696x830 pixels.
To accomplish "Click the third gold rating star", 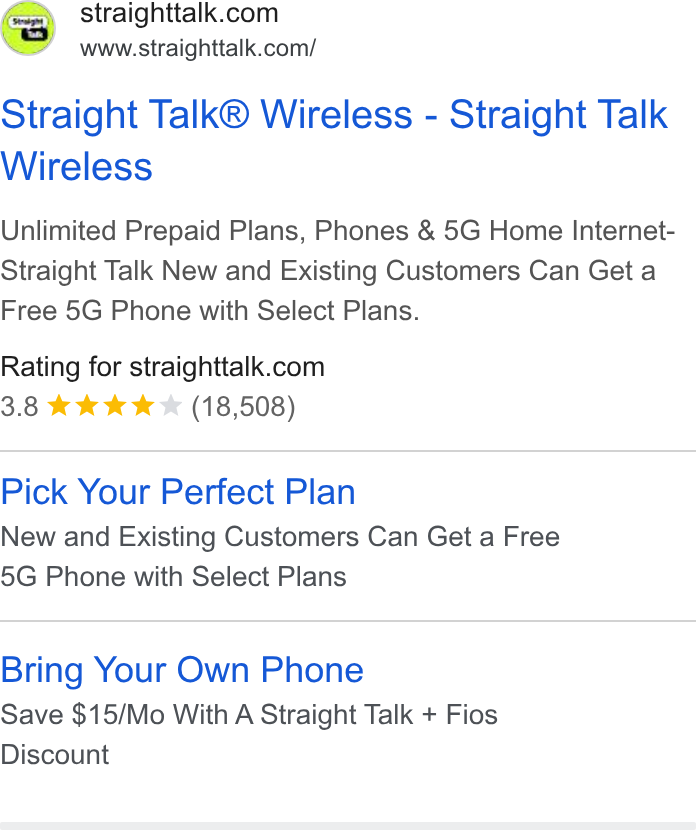I will (115, 407).
